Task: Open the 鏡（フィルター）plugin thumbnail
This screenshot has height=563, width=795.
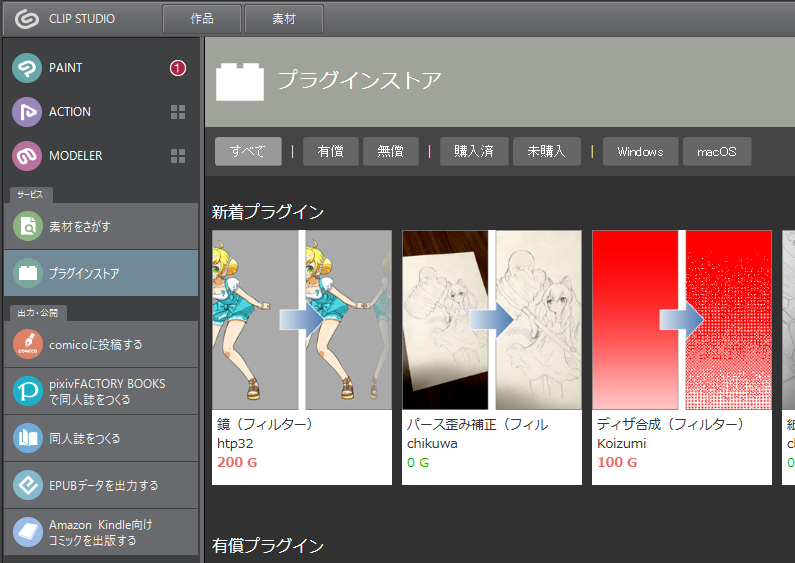Action: point(302,320)
